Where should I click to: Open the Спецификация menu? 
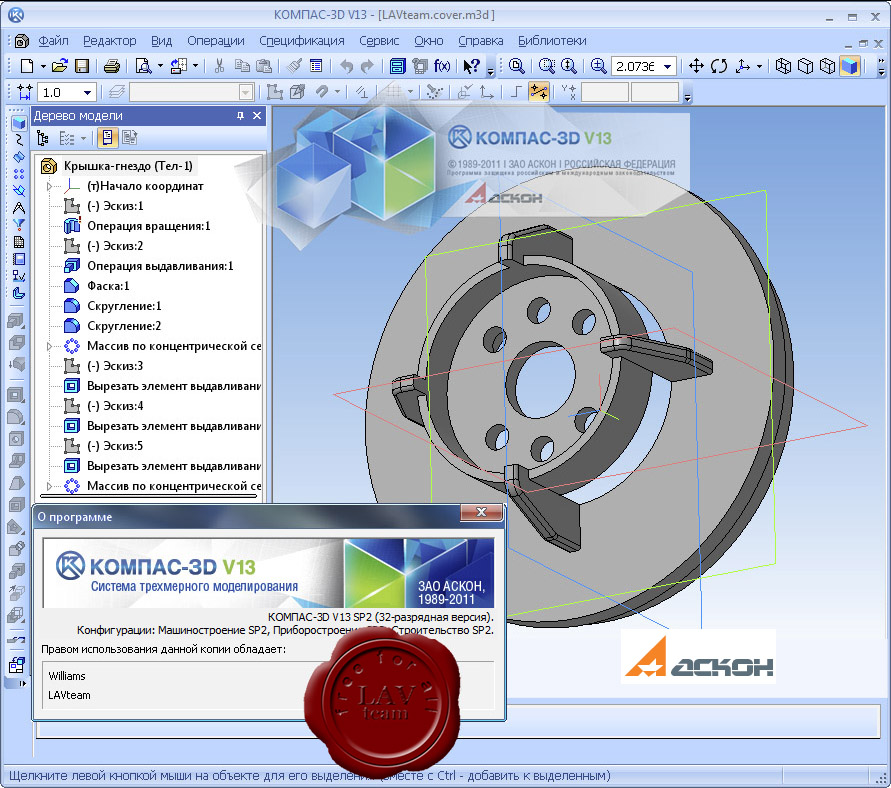coord(302,41)
